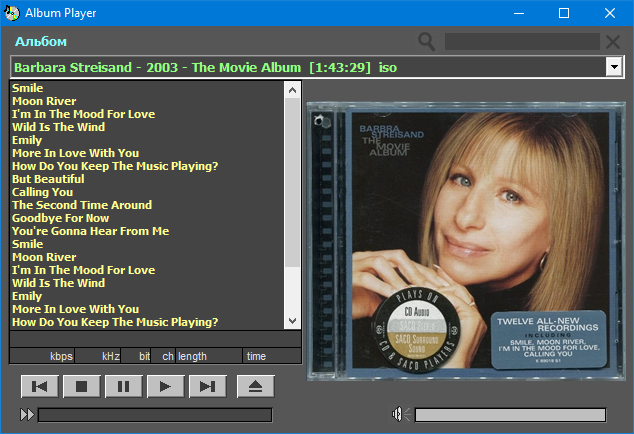Click the length info field
634x434 pixels.
(209, 356)
